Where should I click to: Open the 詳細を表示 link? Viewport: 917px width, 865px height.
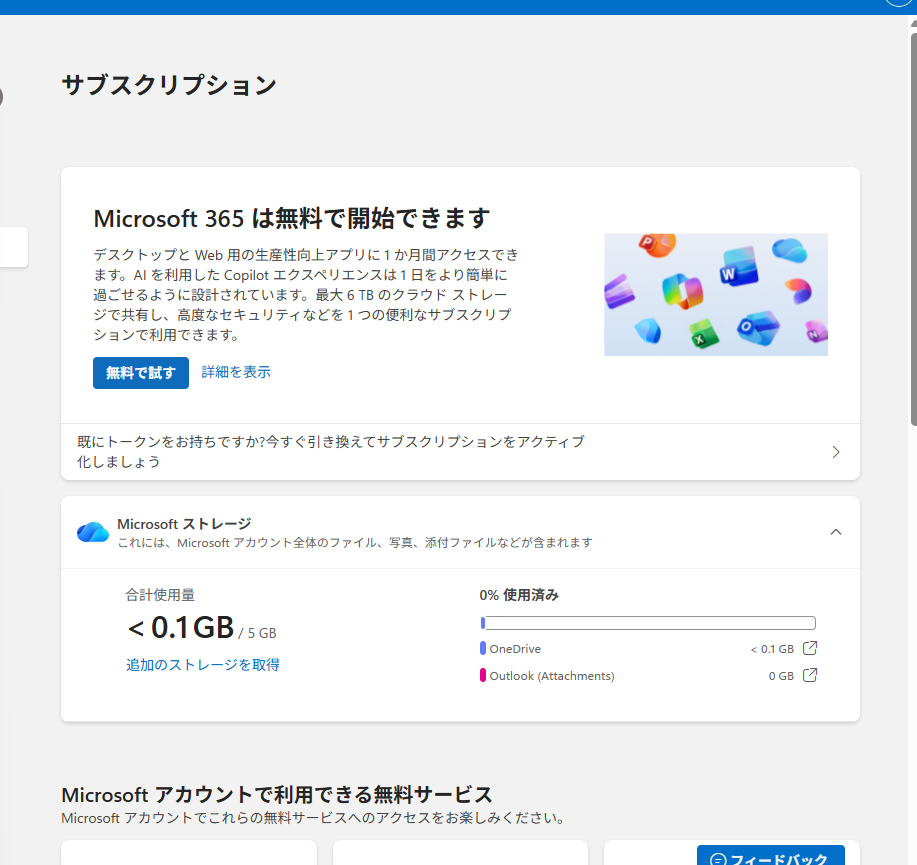click(236, 372)
